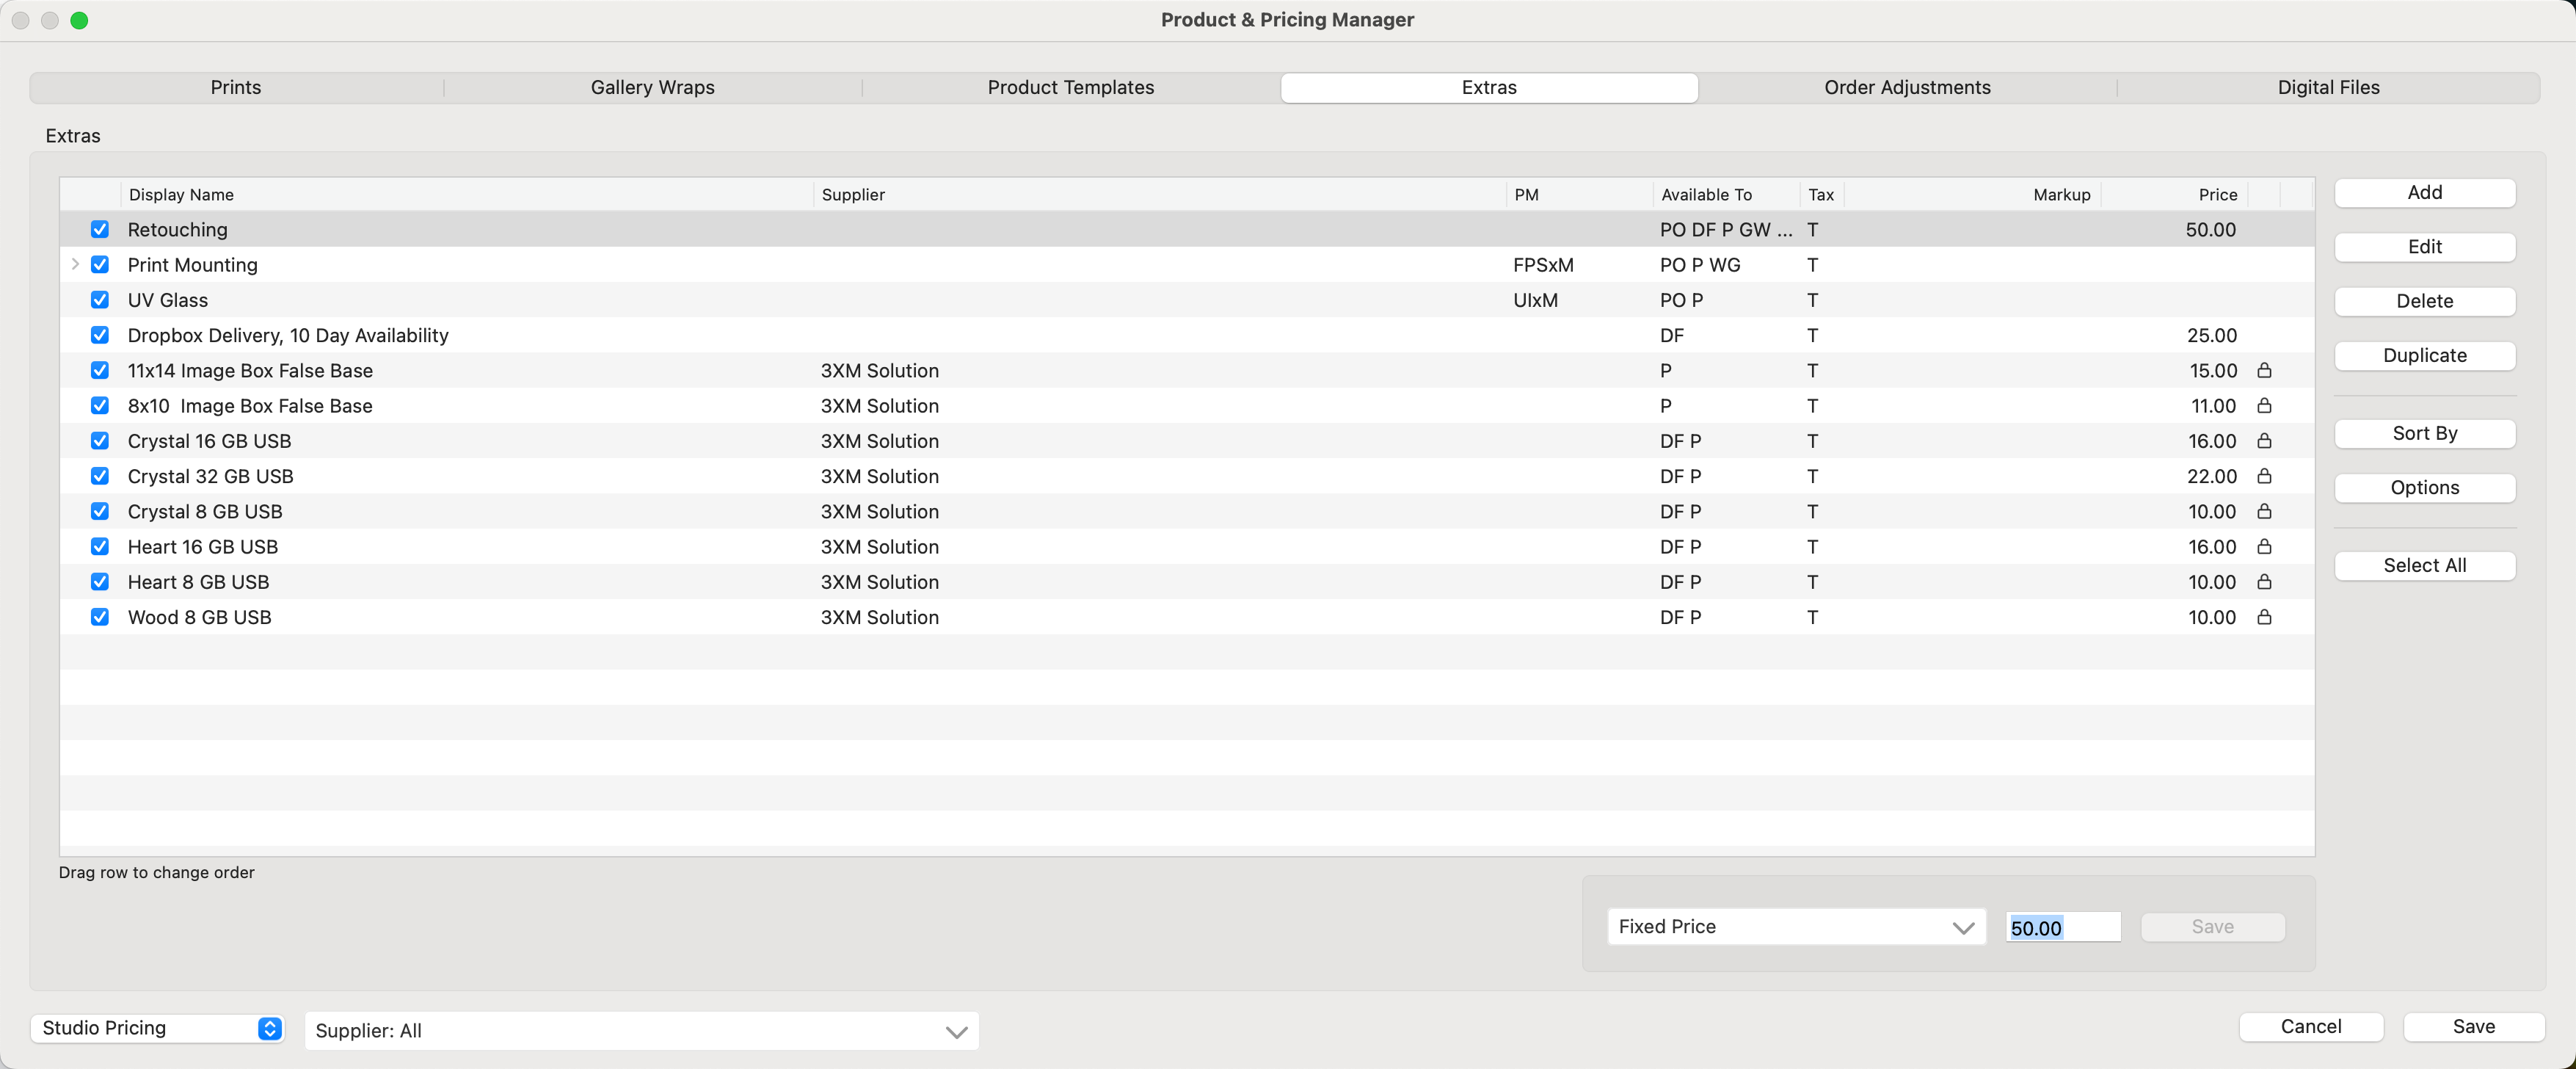The width and height of the screenshot is (2576, 1069).
Task: Click lock icon beside Crystal 32 GB USB price
Action: (2264, 476)
